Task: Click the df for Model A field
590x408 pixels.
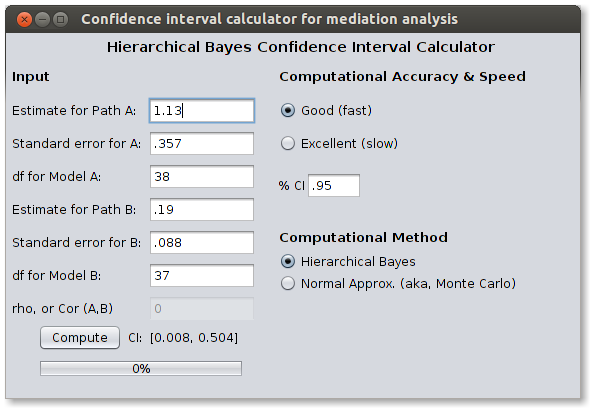Action: pos(202,177)
